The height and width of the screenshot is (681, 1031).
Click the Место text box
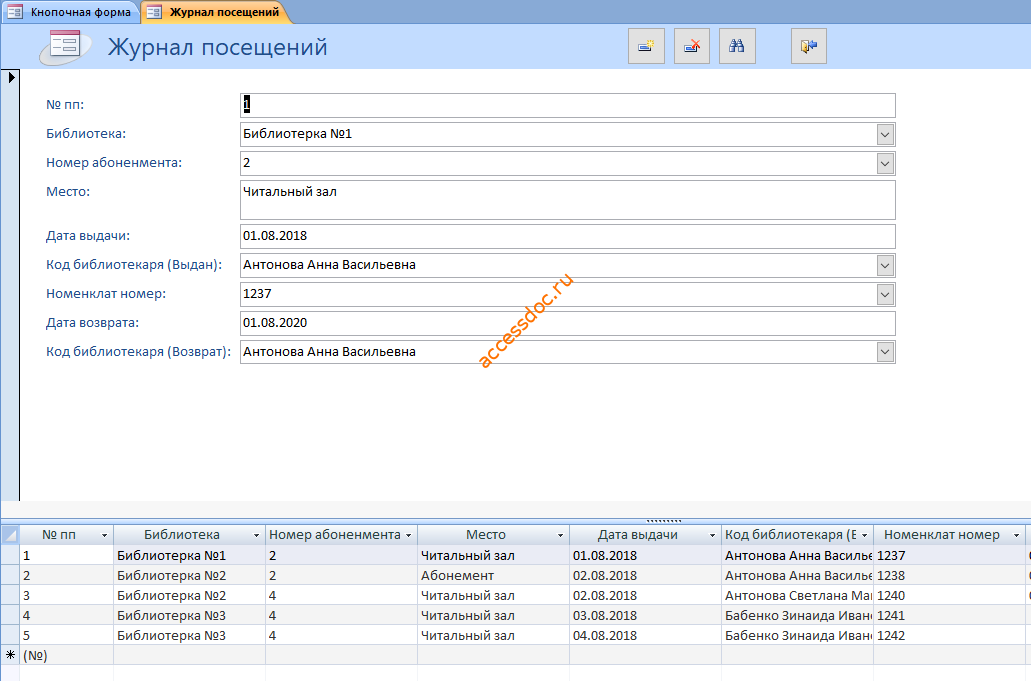(x=567, y=200)
